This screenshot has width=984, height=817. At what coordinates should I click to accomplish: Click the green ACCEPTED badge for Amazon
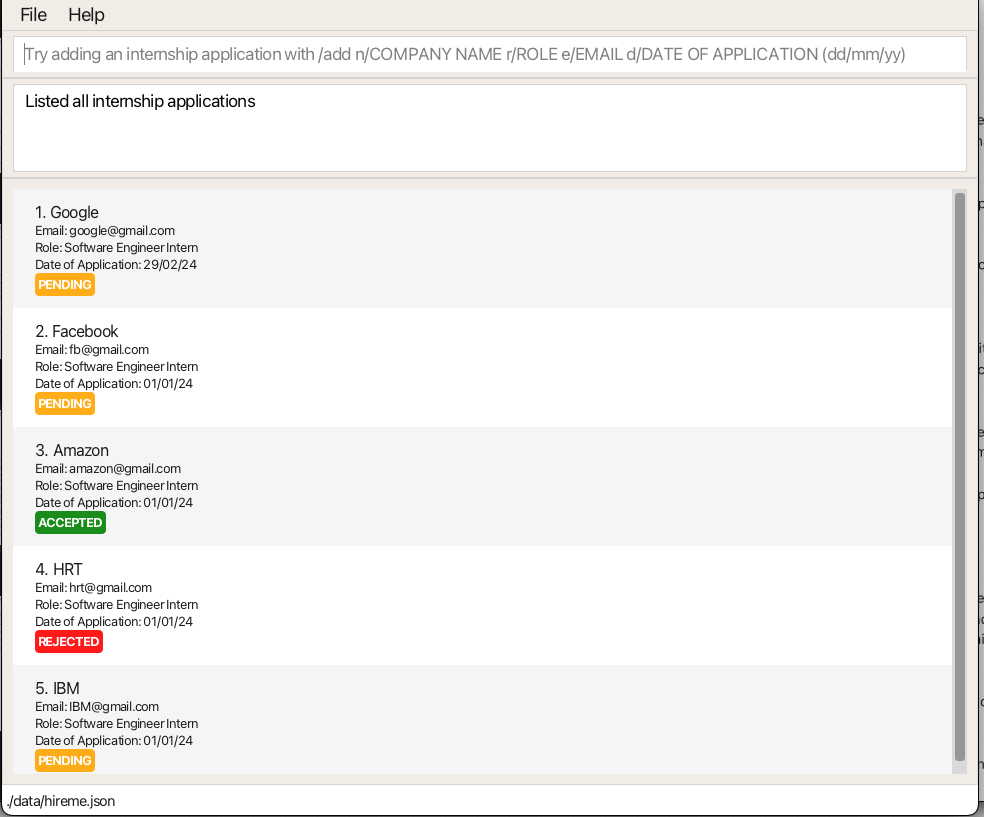point(70,523)
